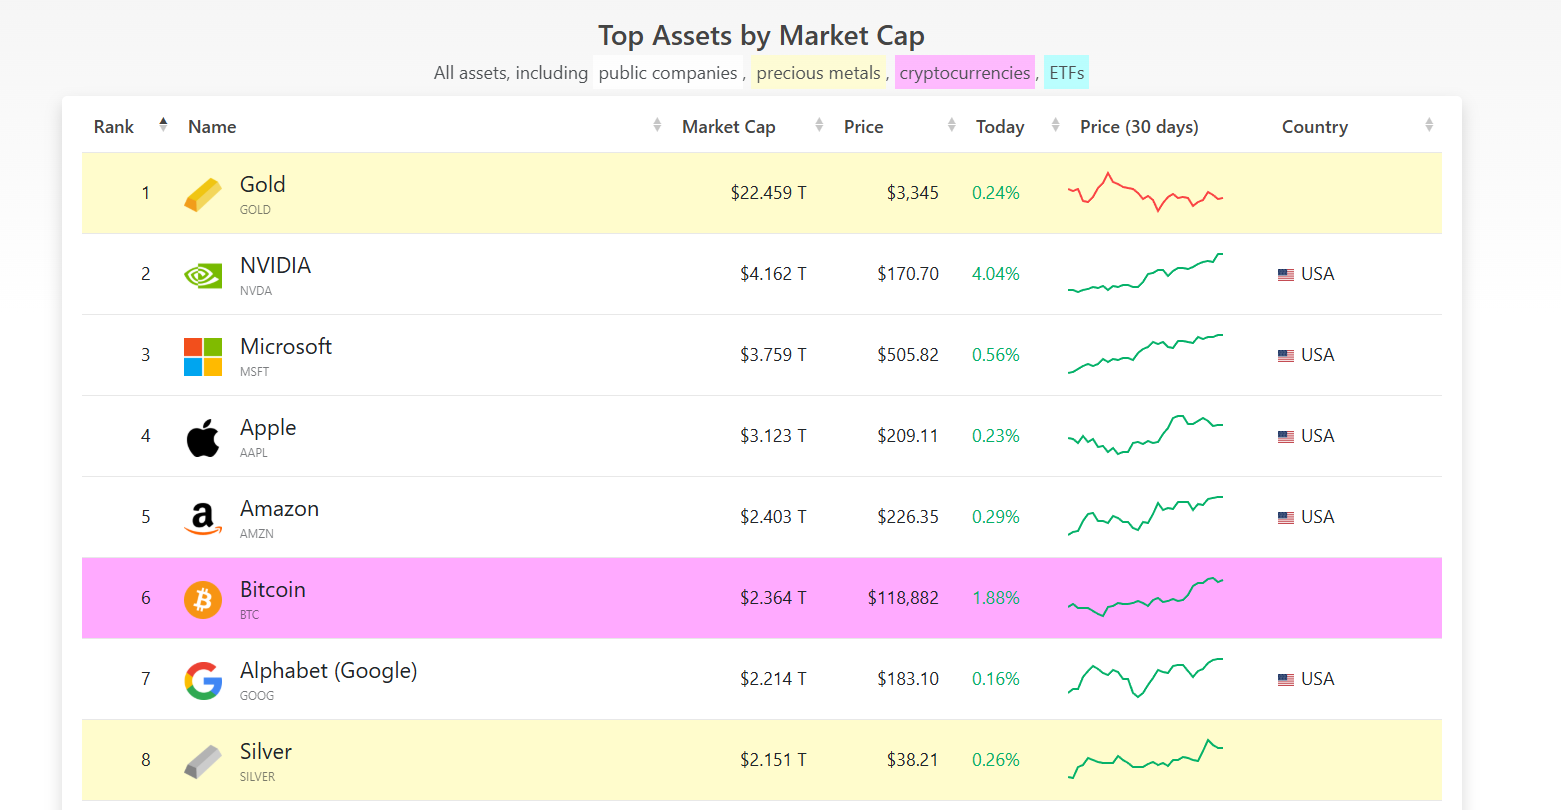
Task: Click the USA flag in NVIDIA row
Action: pyautogui.click(x=1286, y=275)
